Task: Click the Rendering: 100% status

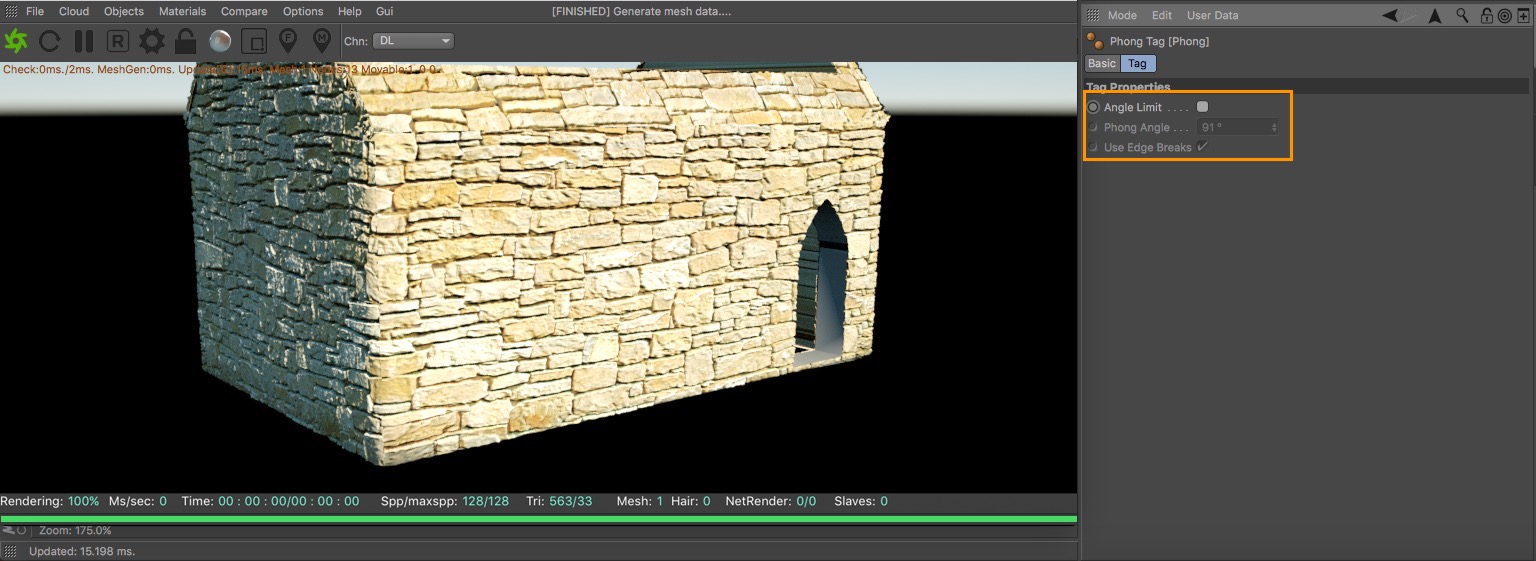Action: [50, 501]
